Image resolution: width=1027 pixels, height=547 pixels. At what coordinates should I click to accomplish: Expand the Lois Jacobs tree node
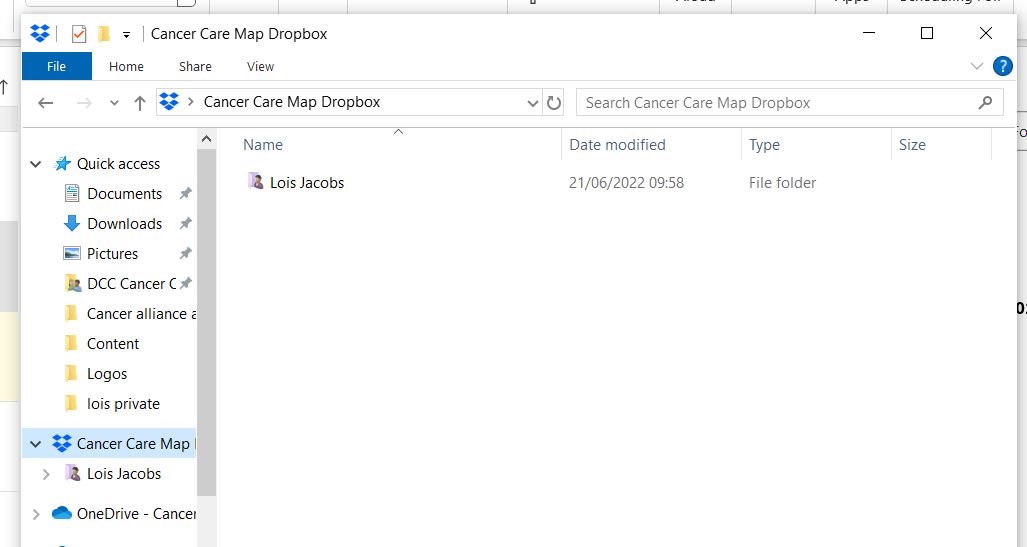coord(46,474)
